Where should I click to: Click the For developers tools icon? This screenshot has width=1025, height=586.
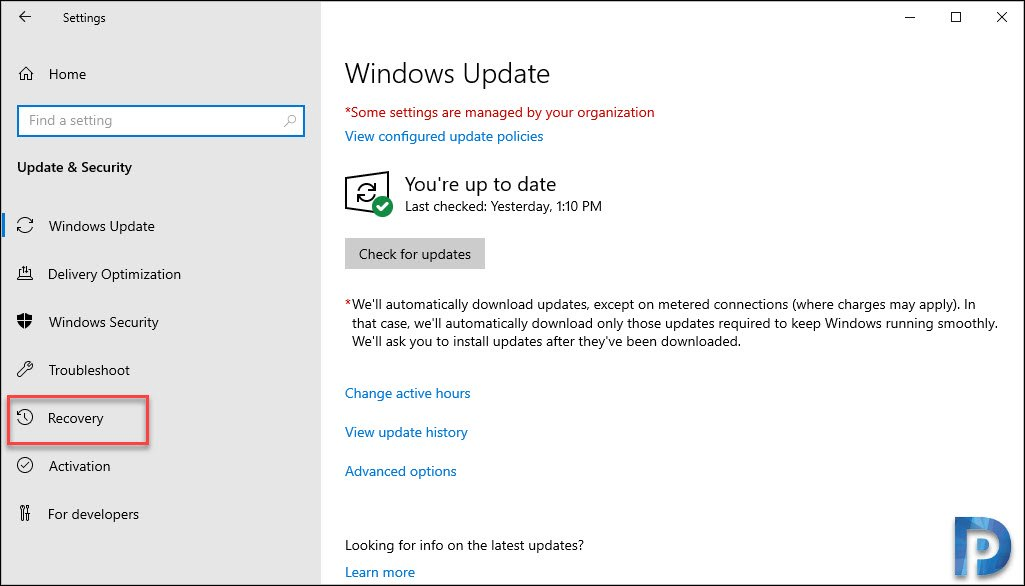point(25,513)
